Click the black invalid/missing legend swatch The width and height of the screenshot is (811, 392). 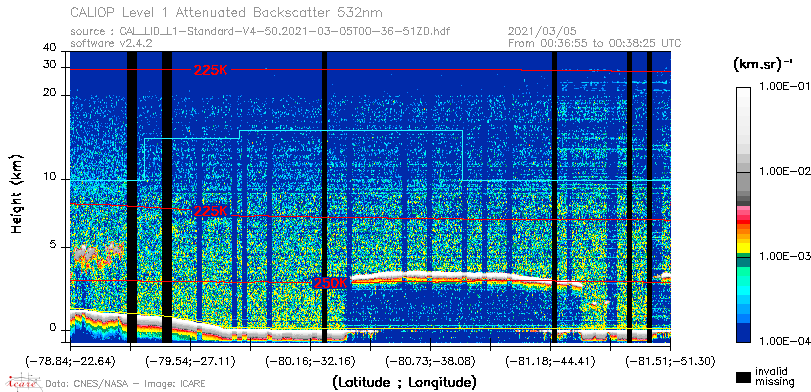743,378
